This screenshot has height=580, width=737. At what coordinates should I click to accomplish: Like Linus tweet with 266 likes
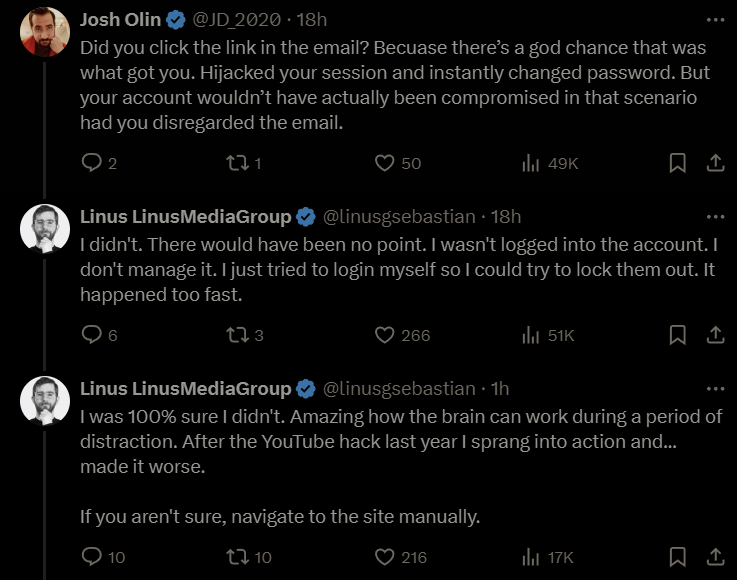384,335
